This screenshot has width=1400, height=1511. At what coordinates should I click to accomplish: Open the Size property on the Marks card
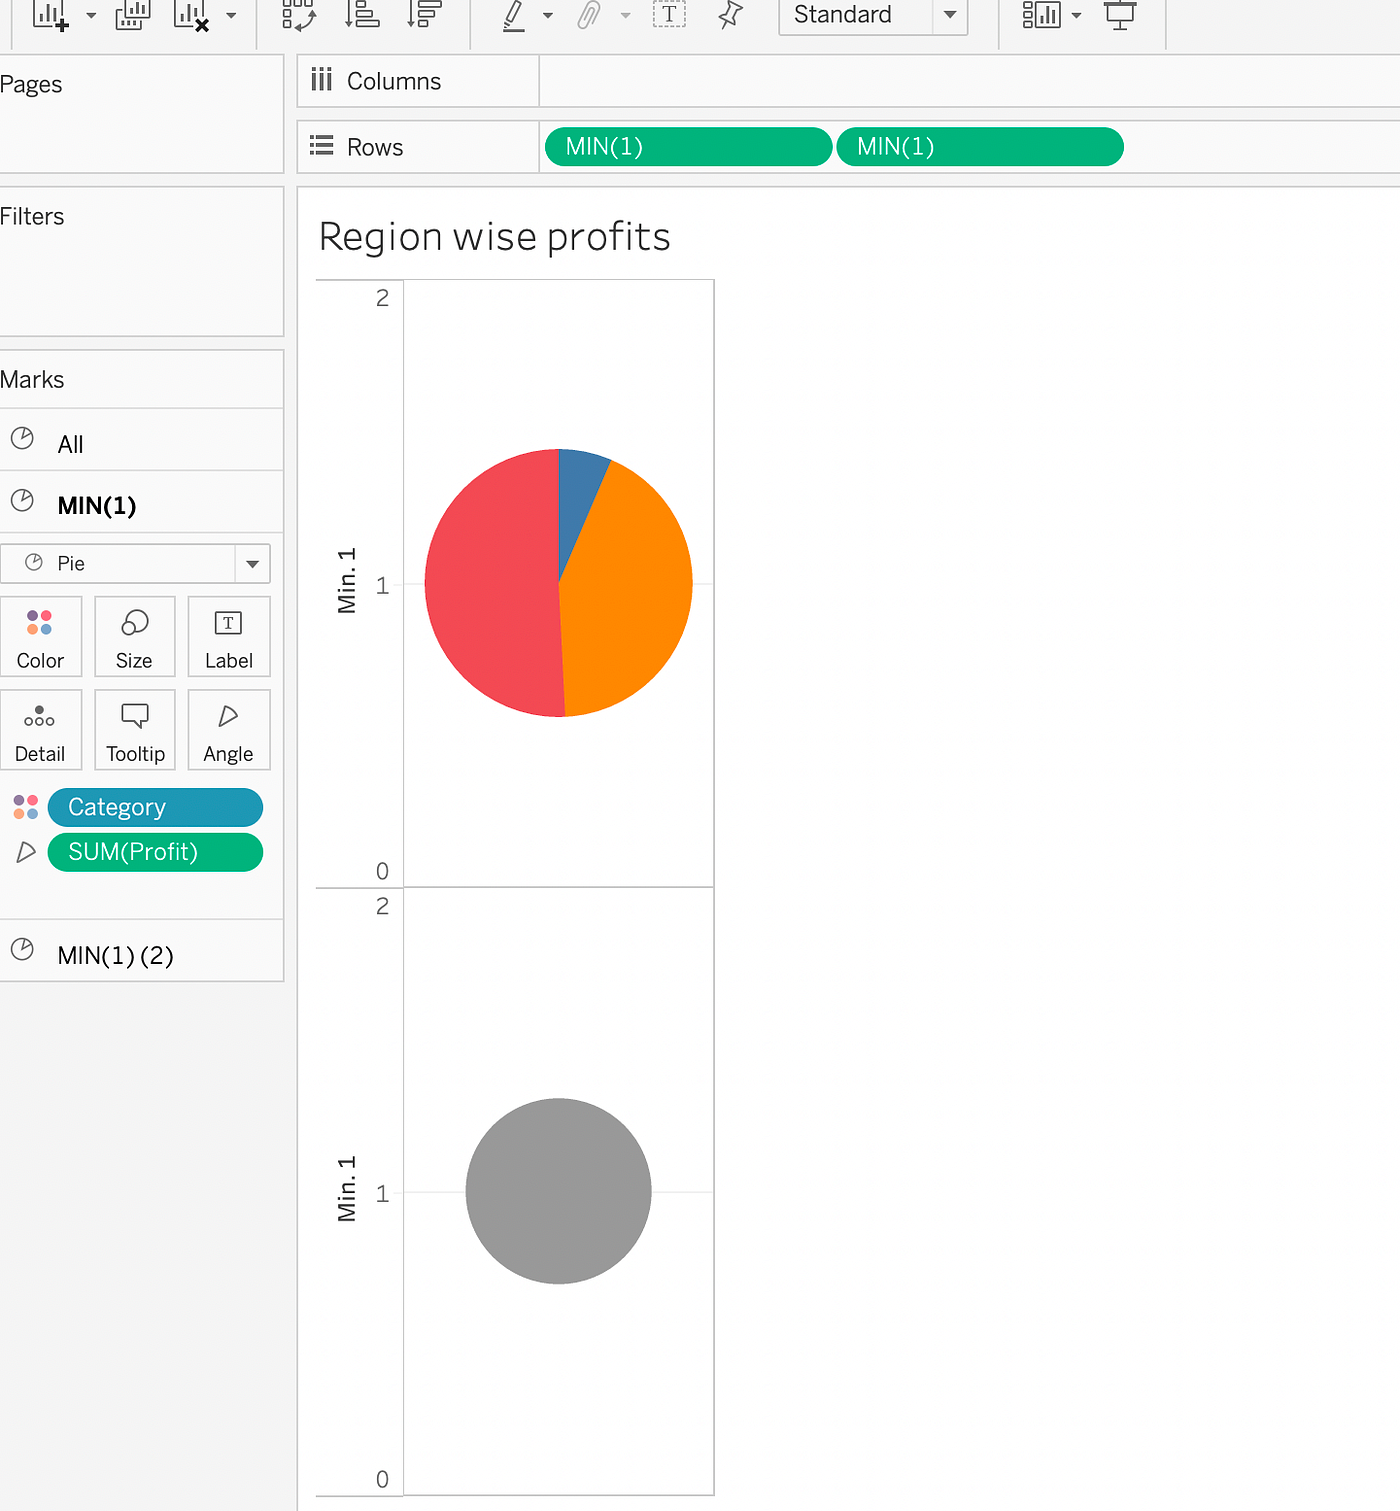134,637
